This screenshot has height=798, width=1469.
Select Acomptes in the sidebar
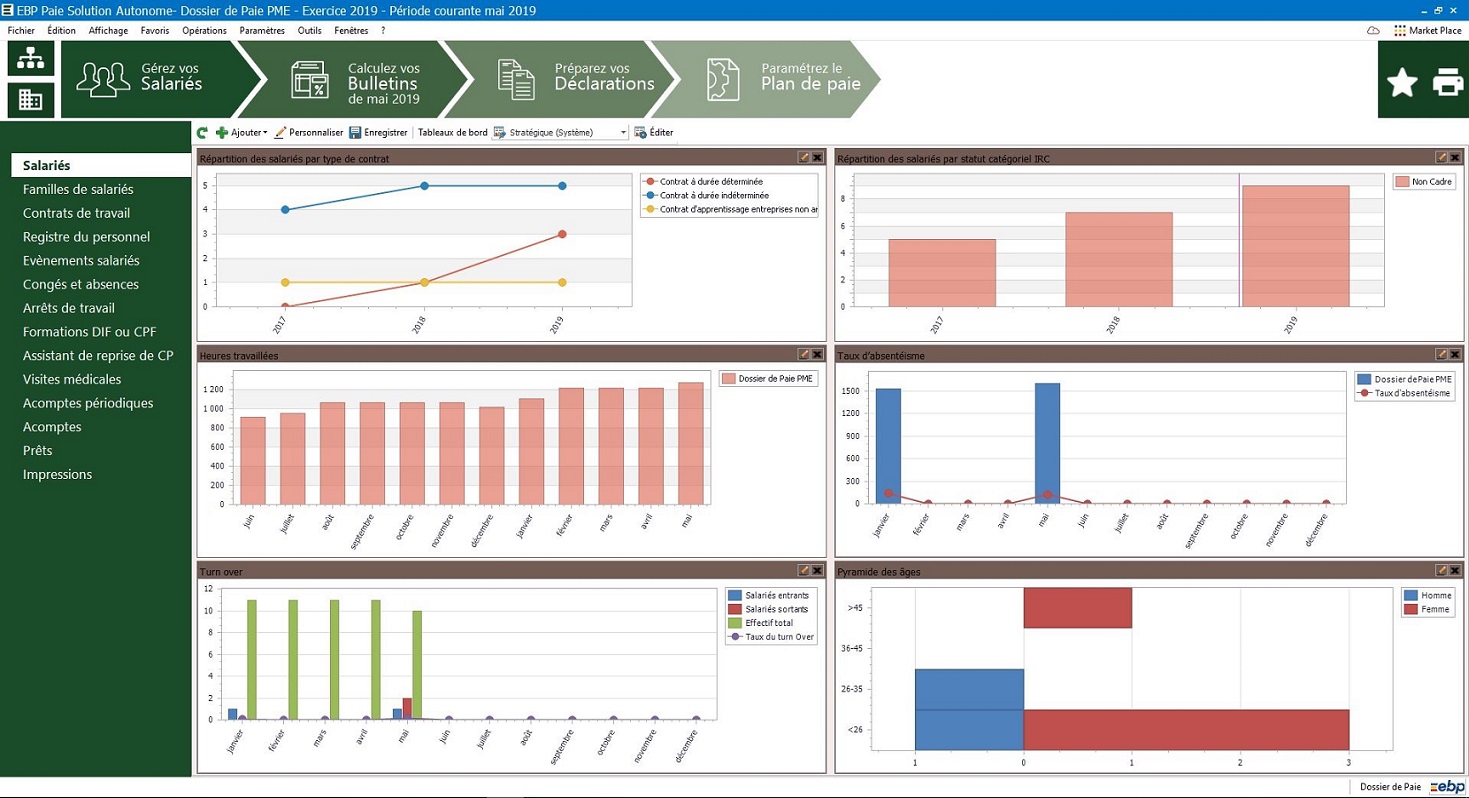click(x=52, y=427)
